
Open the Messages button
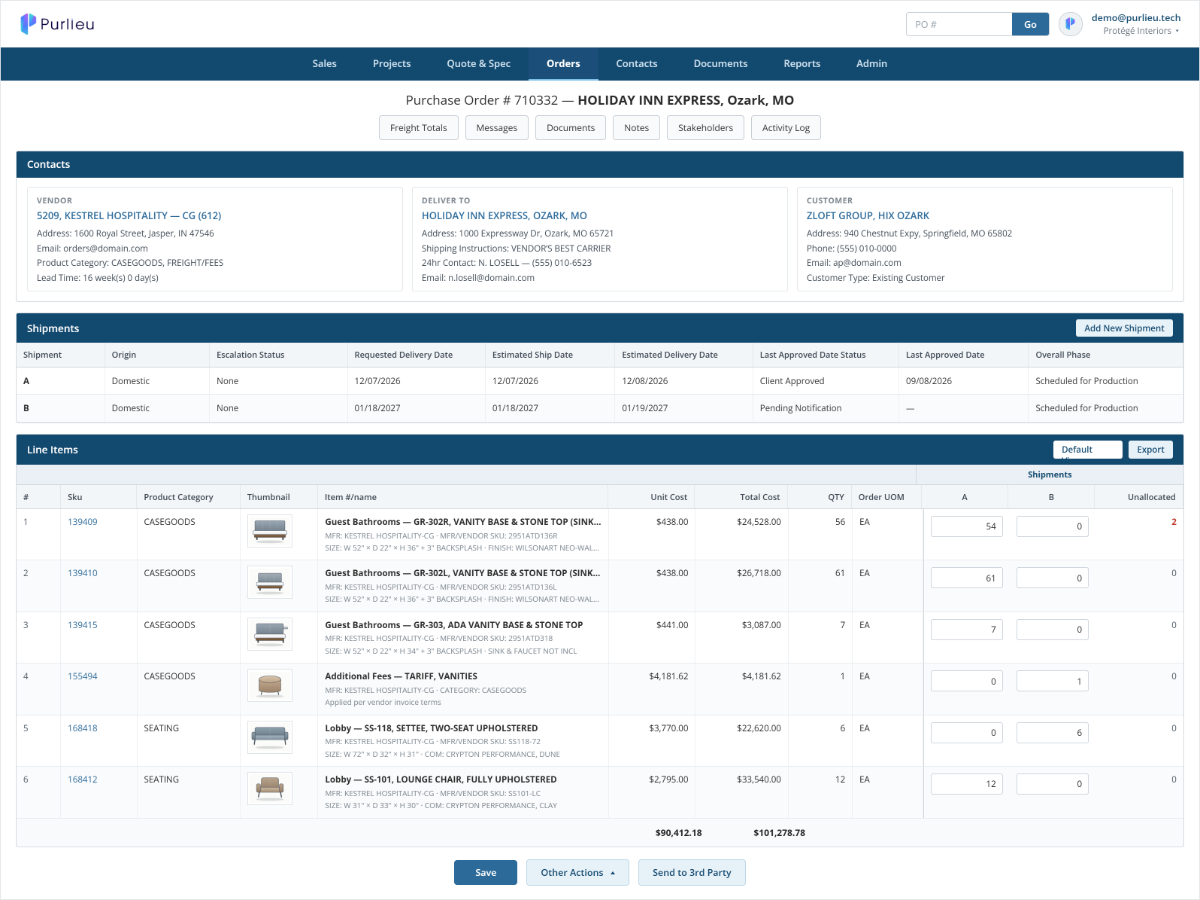[497, 128]
